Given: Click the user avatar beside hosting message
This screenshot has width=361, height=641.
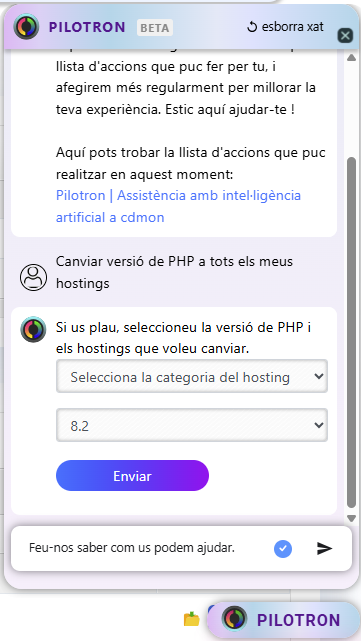Looking at the screenshot, I should coord(33,277).
